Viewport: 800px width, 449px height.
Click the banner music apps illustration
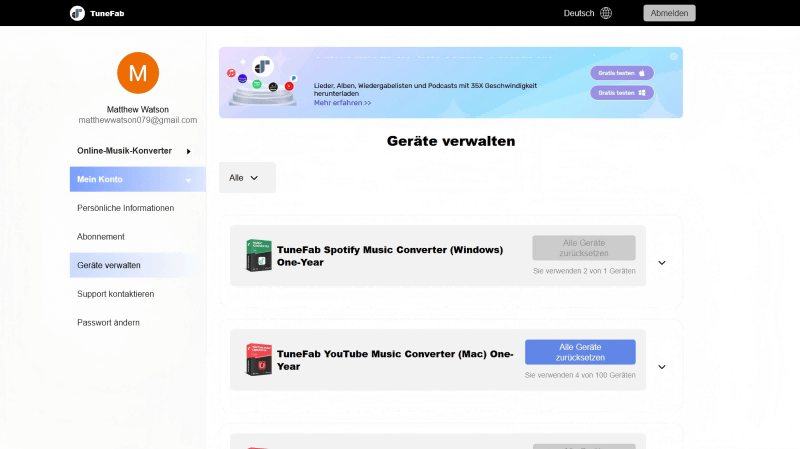click(262, 81)
